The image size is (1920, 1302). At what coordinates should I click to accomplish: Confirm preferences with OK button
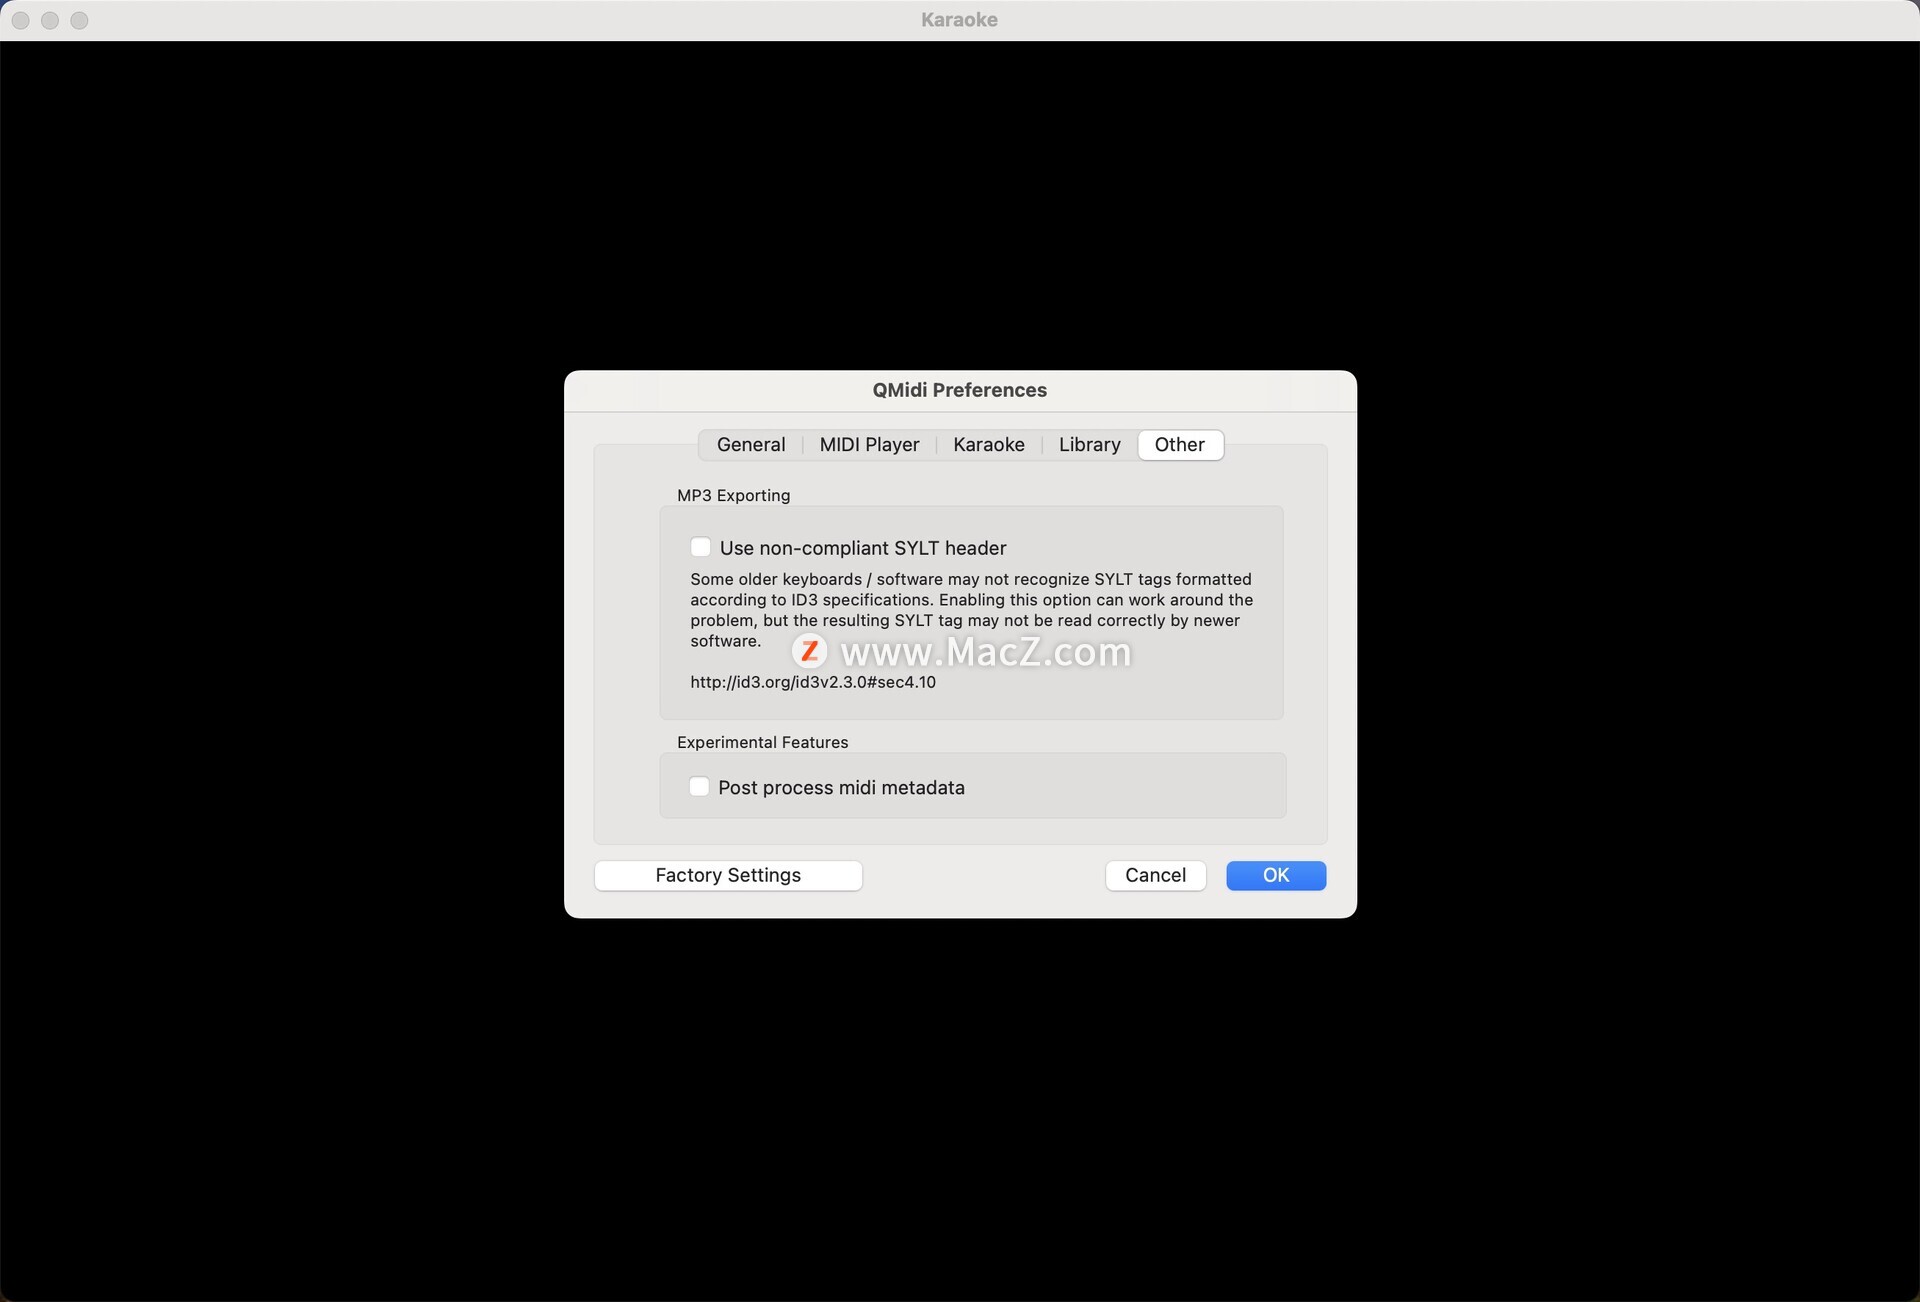[x=1275, y=875]
